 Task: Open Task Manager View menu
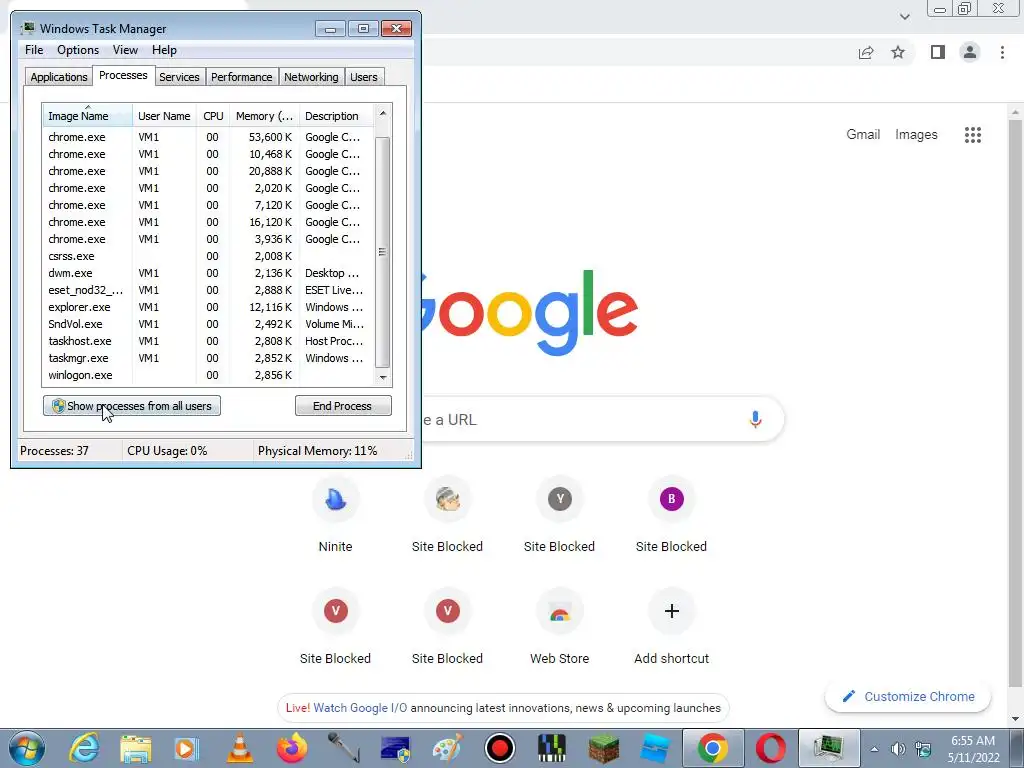click(x=125, y=50)
